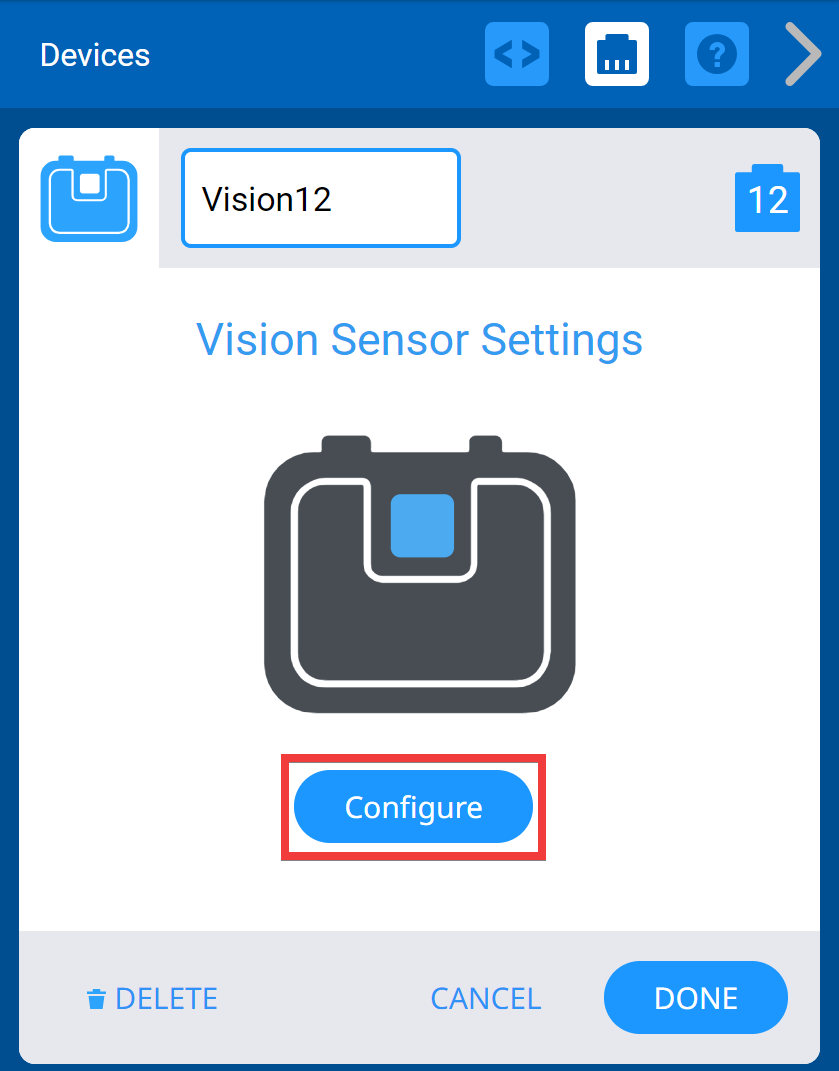Open the code viewer icon
Screen dimensions: 839x1071
point(517,54)
